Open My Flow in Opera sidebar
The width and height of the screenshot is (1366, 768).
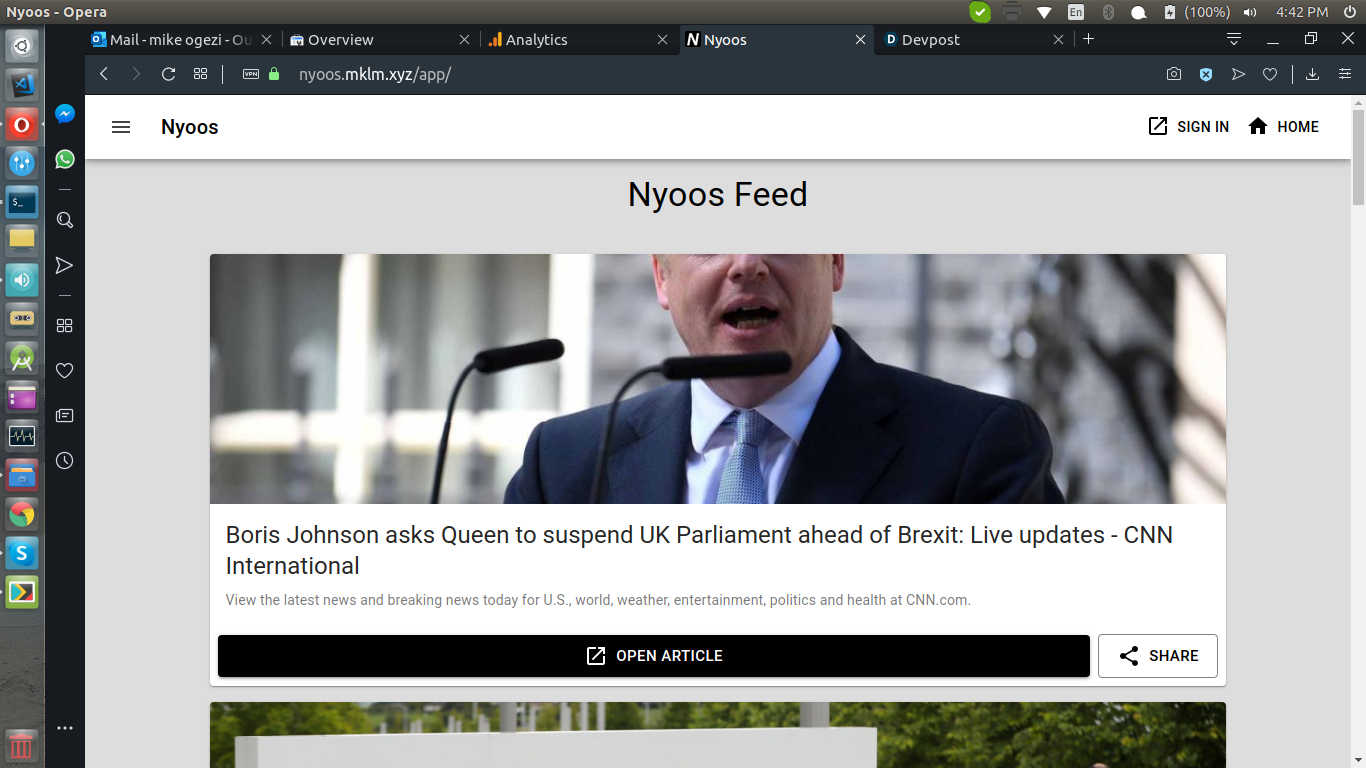(65, 265)
